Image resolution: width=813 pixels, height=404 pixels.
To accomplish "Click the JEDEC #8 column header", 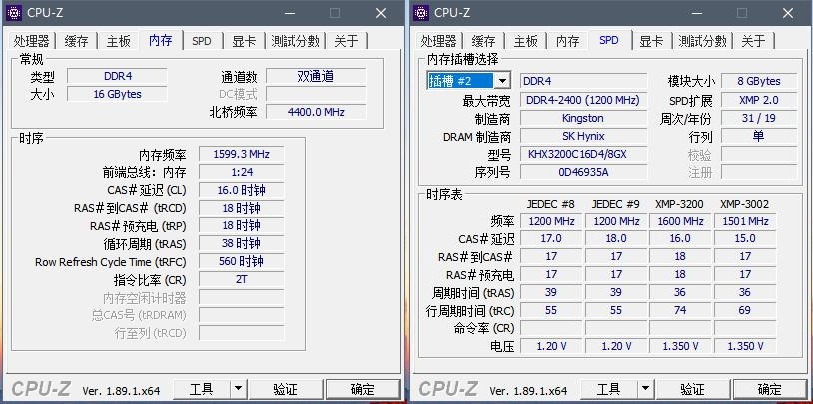I will click(551, 204).
